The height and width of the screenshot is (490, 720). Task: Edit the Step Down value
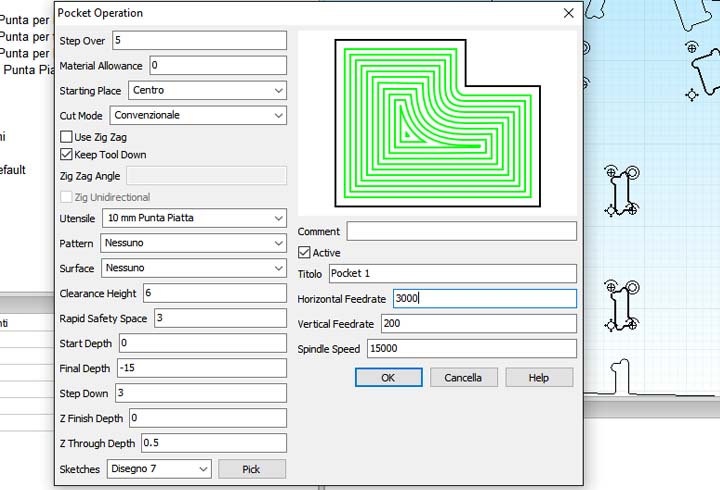201,393
